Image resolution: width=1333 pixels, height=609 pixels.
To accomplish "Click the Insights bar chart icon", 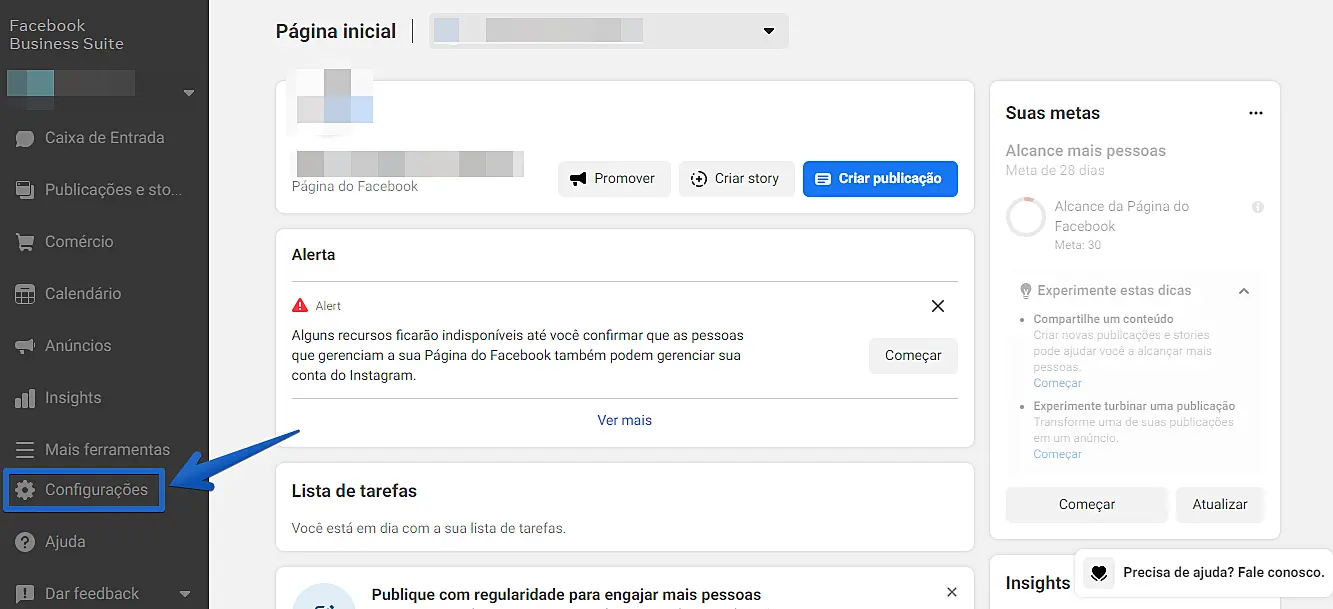I will pos(25,398).
